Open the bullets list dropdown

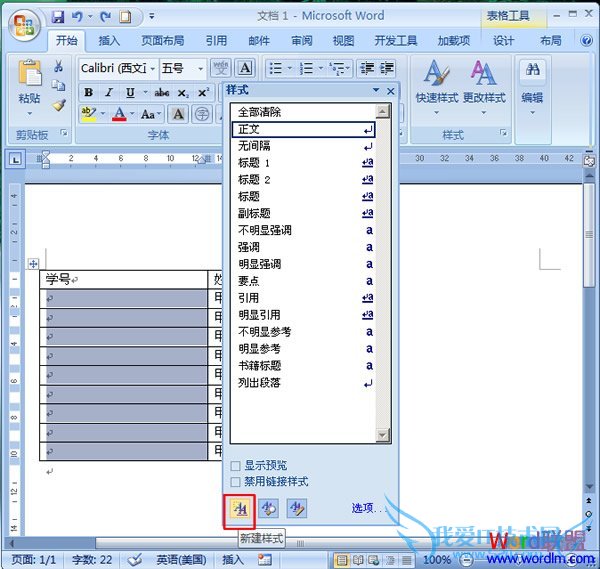(x=290, y=68)
